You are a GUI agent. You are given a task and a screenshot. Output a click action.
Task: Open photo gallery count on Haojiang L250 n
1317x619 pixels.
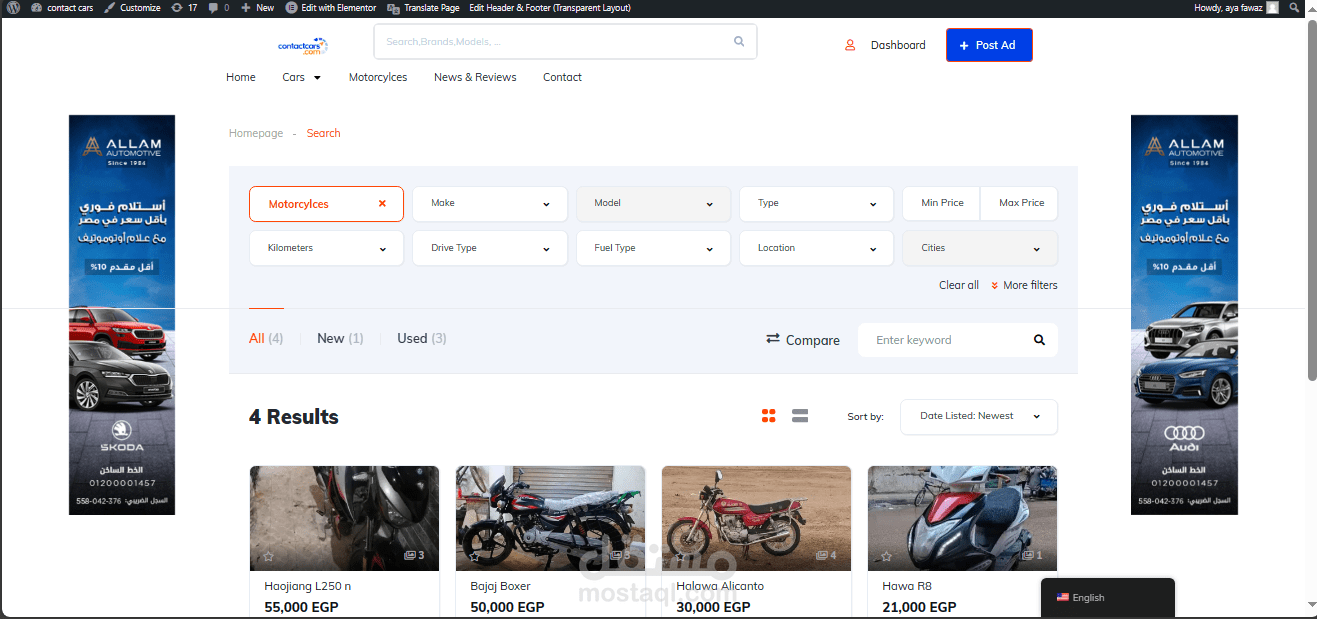(x=414, y=555)
